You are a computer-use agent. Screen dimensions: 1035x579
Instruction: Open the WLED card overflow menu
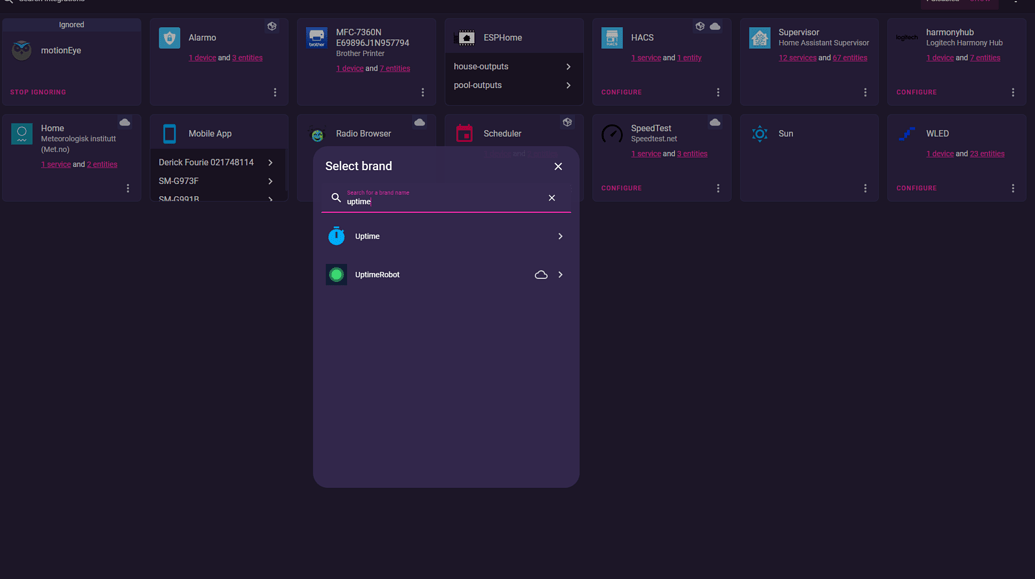[1012, 187]
